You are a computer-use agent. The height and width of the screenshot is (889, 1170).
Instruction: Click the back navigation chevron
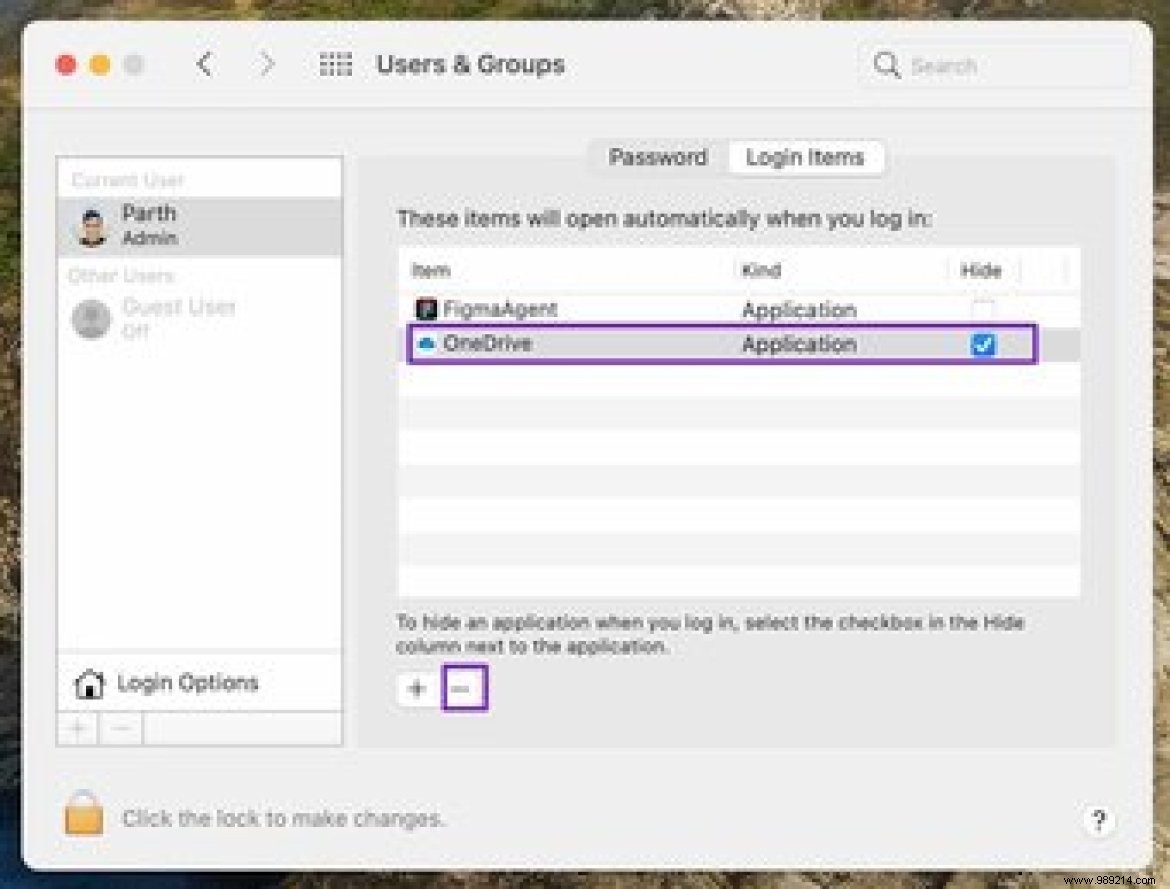(x=205, y=63)
